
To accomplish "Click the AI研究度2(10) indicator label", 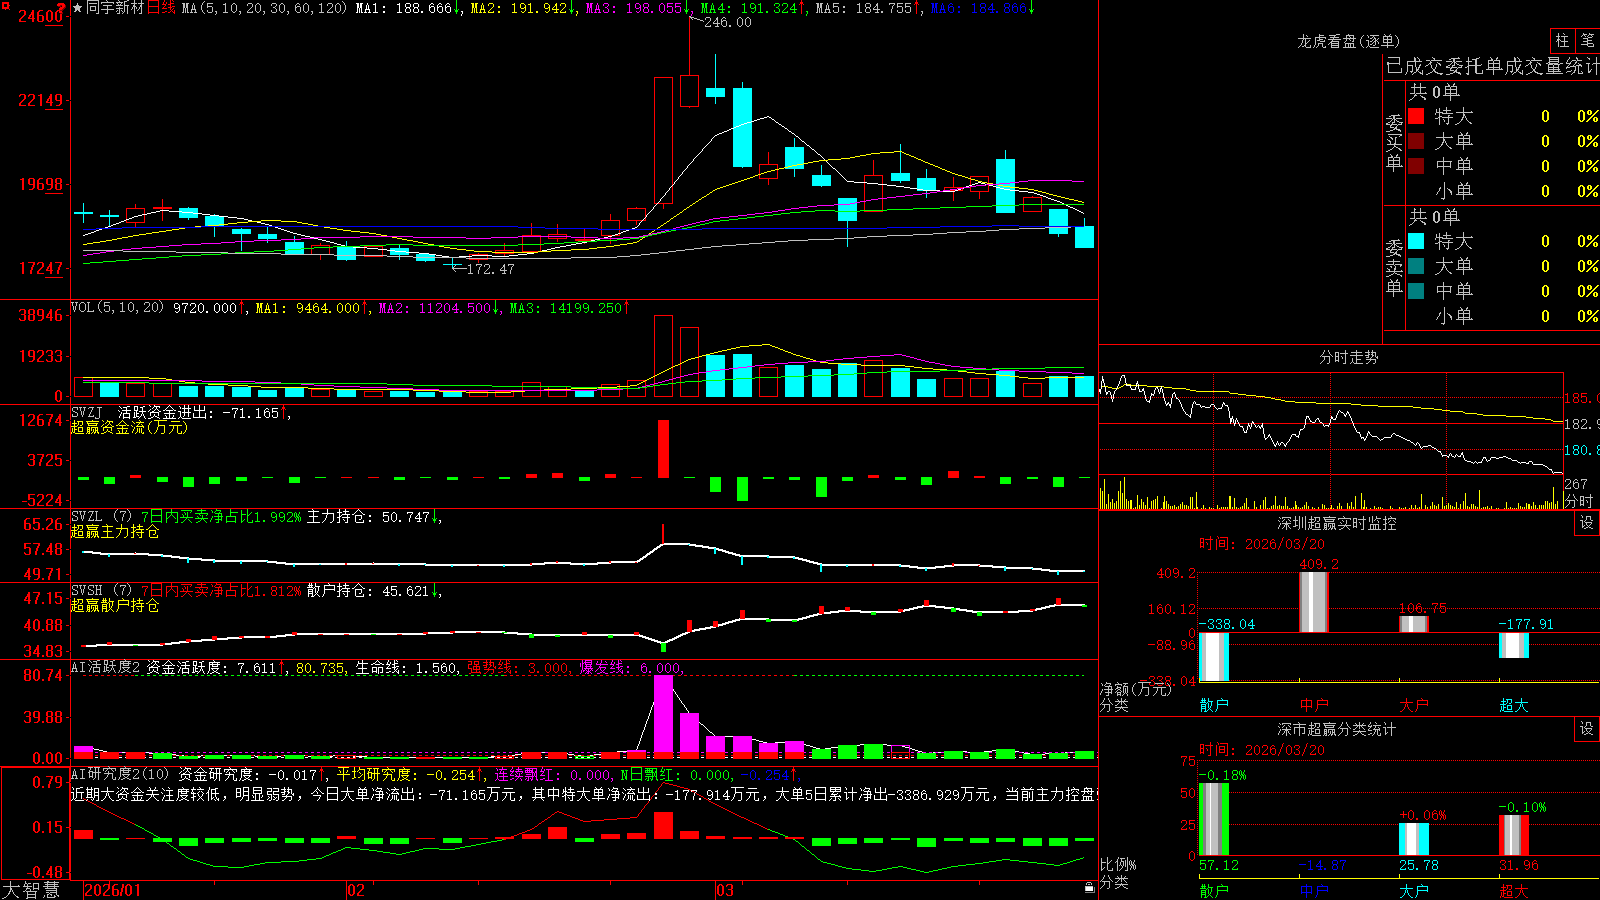I will pyautogui.click(x=120, y=774).
